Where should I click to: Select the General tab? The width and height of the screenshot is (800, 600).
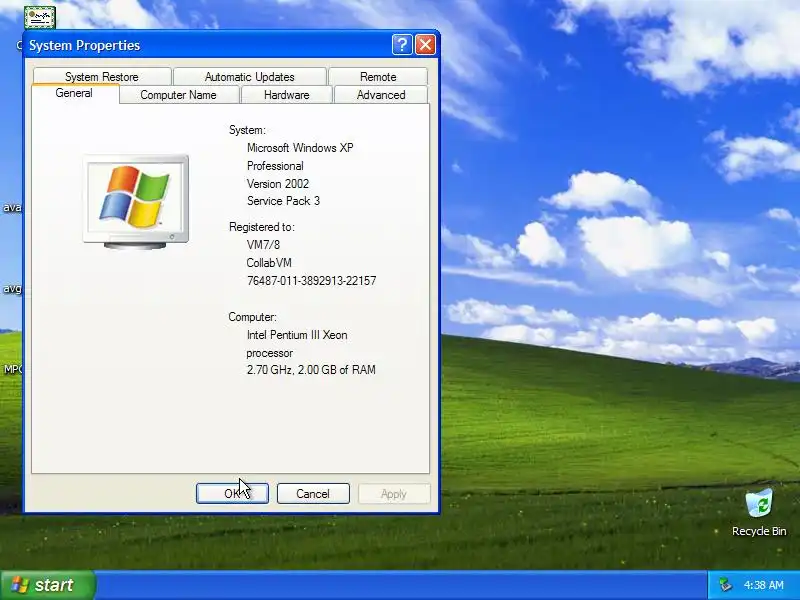pyautogui.click(x=74, y=93)
